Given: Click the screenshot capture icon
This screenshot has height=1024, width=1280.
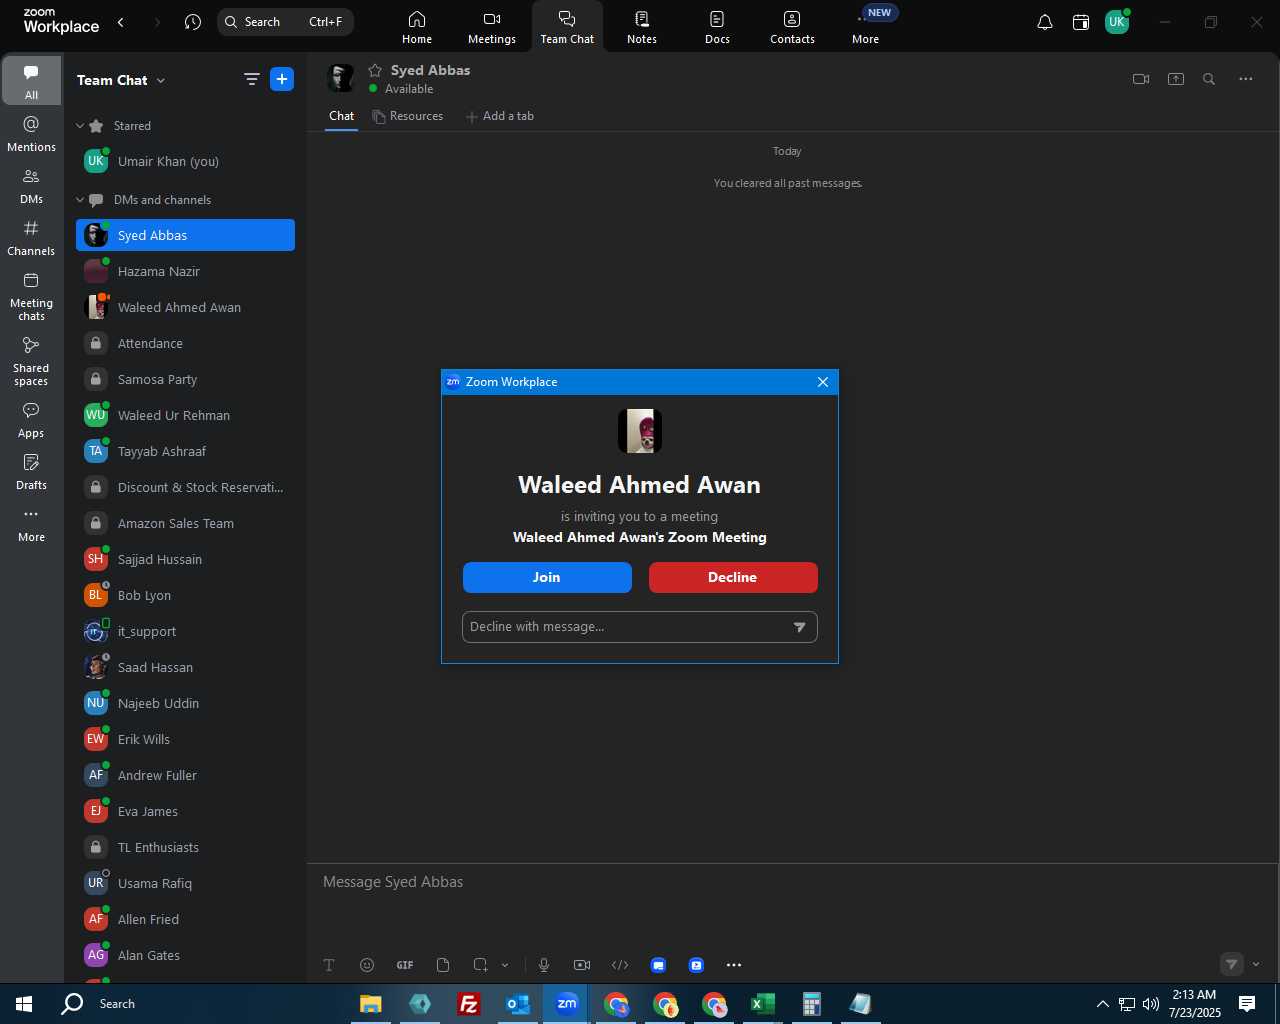Looking at the screenshot, I should point(480,965).
